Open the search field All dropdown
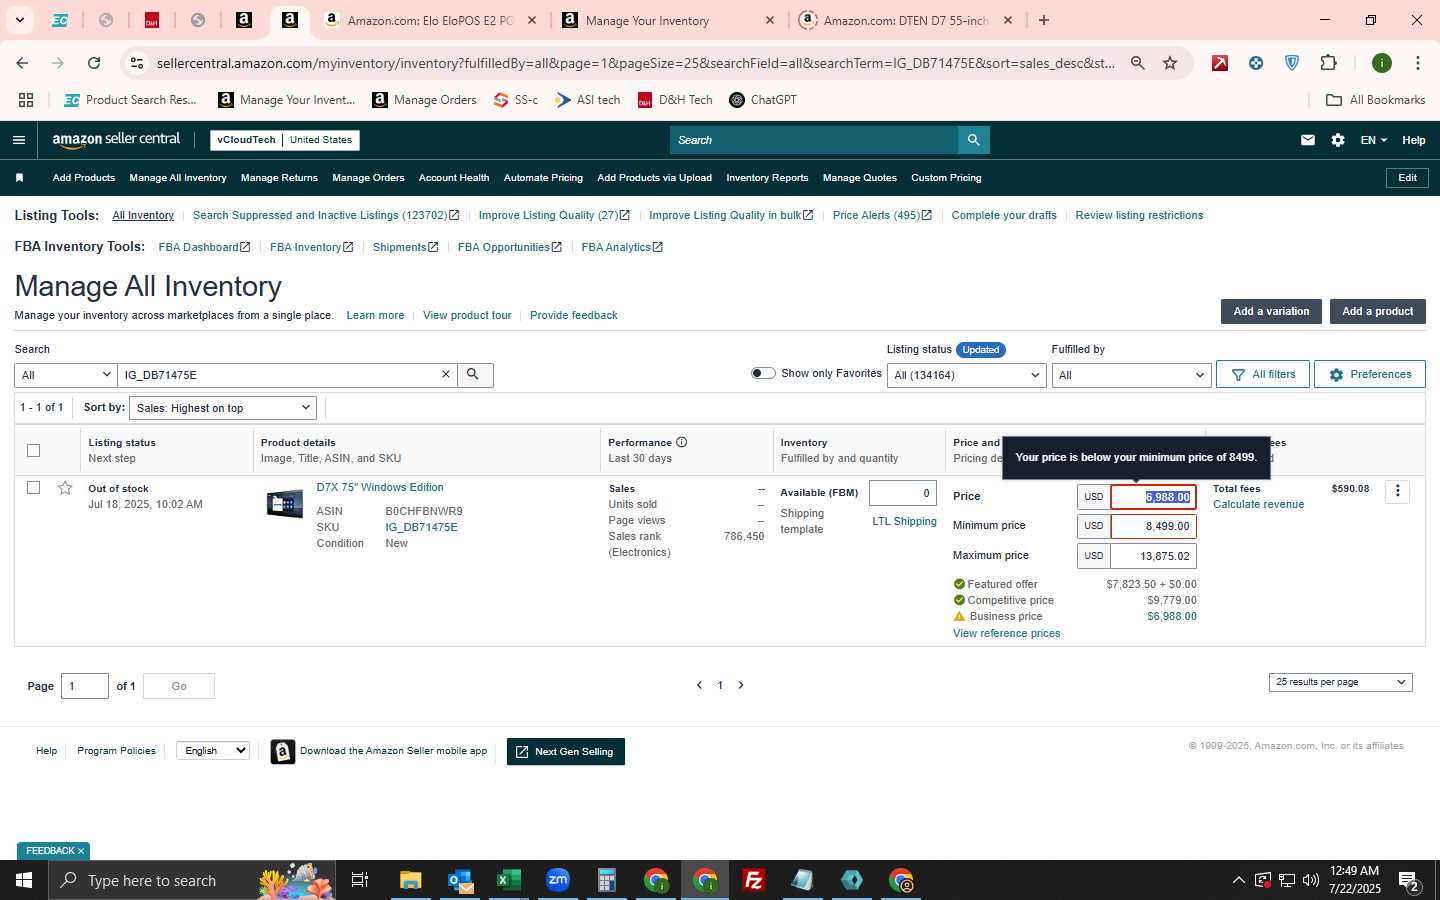Viewport: 1440px width, 900px height. [66, 375]
